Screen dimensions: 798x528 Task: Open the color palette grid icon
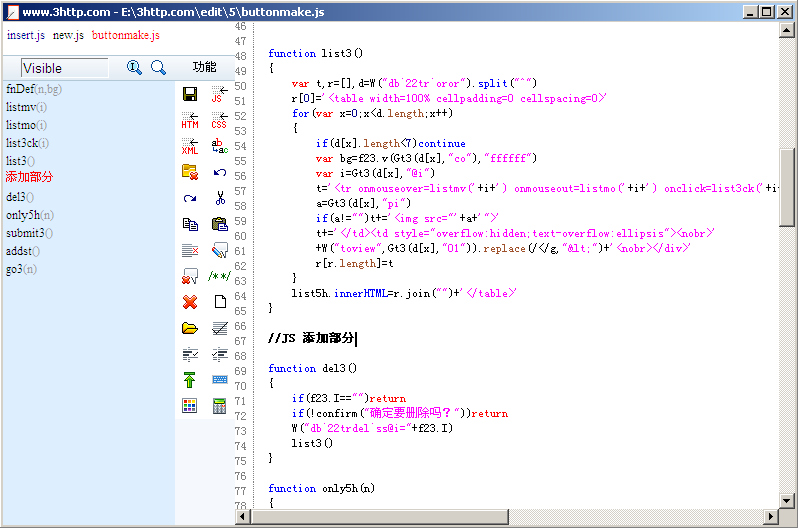click(190, 406)
